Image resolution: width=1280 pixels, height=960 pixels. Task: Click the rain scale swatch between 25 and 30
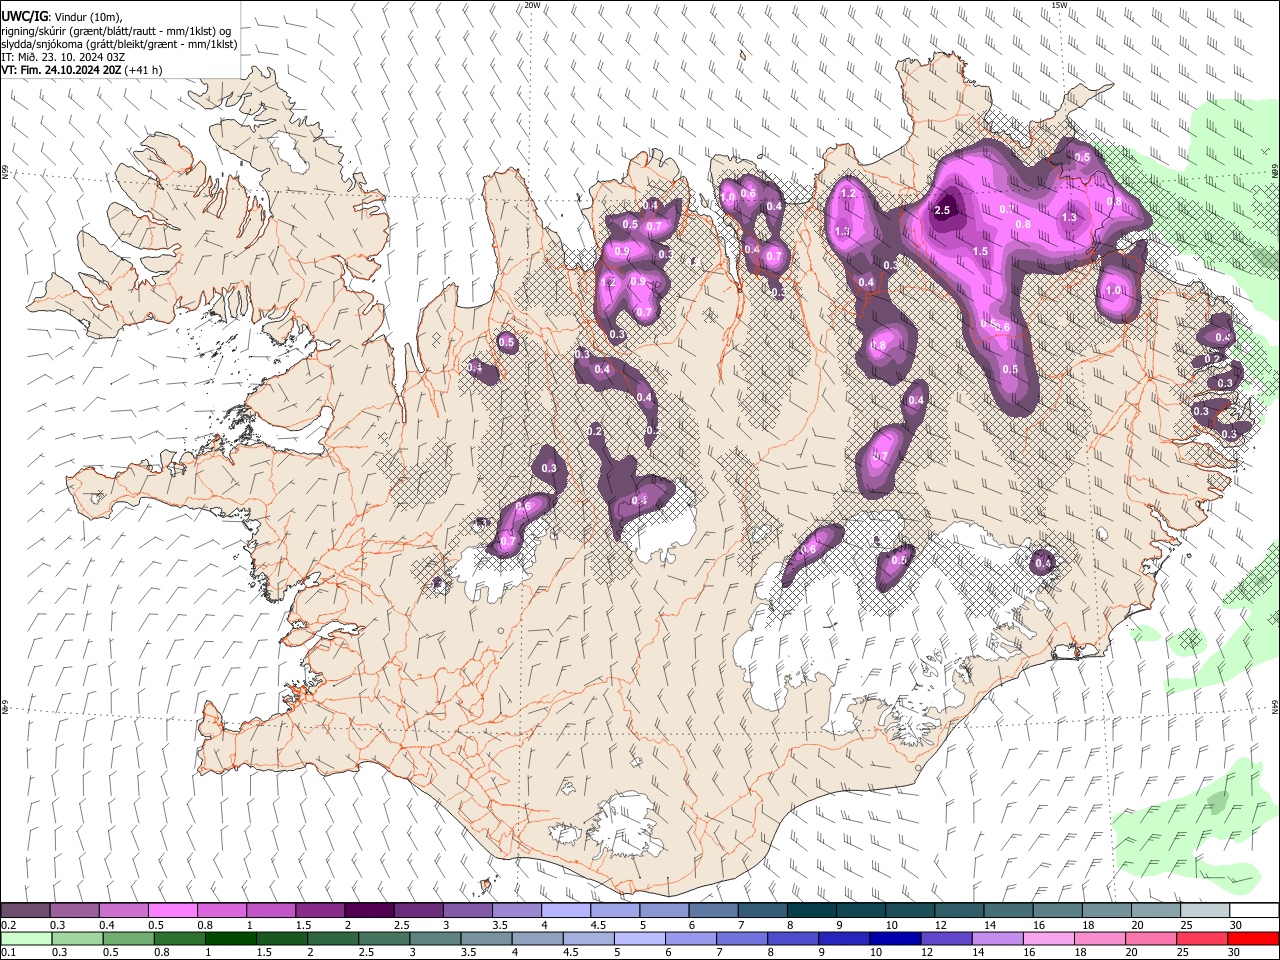tap(1202, 938)
